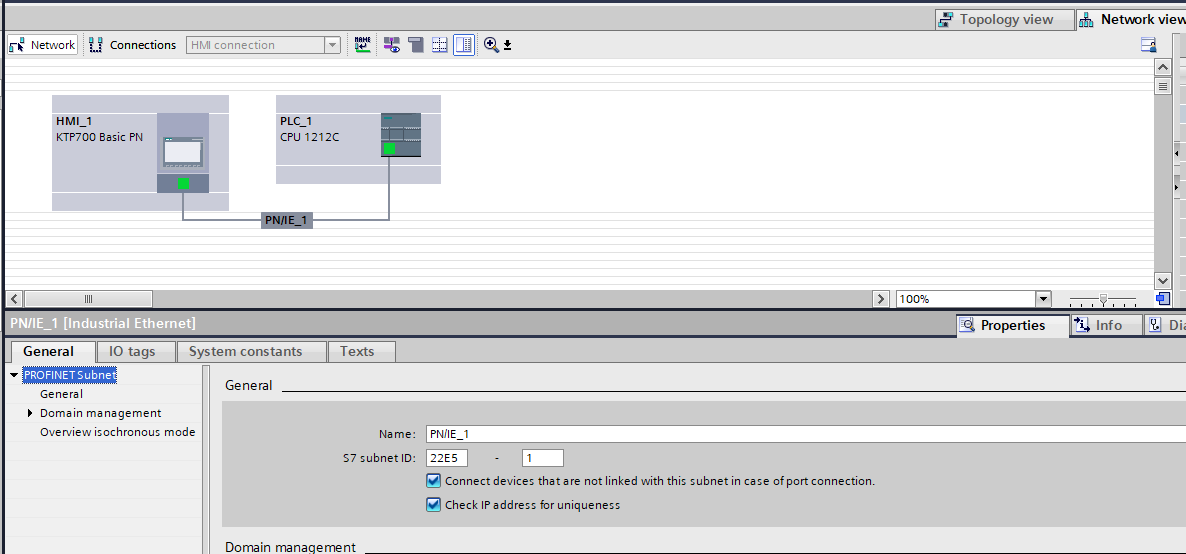
Task: Click vertical scrollbar up arrow
Action: point(1163,67)
